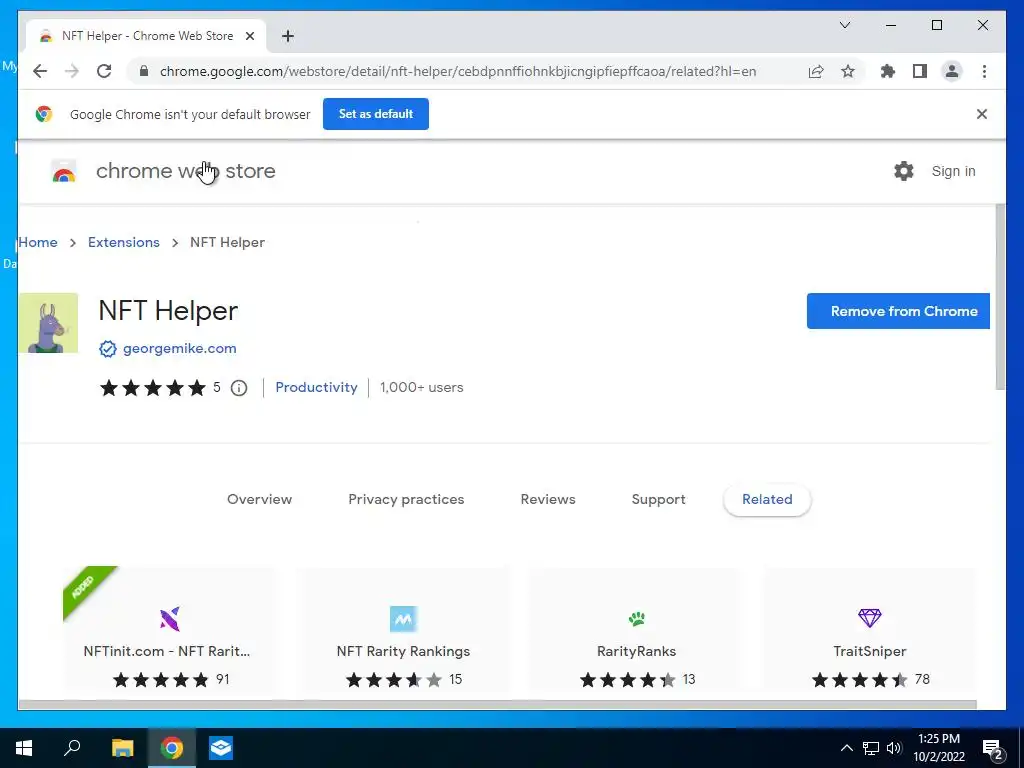Viewport: 1024px width, 768px height.
Task: Close the NFT Helper tab
Action: pyautogui.click(x=249, y=36)
